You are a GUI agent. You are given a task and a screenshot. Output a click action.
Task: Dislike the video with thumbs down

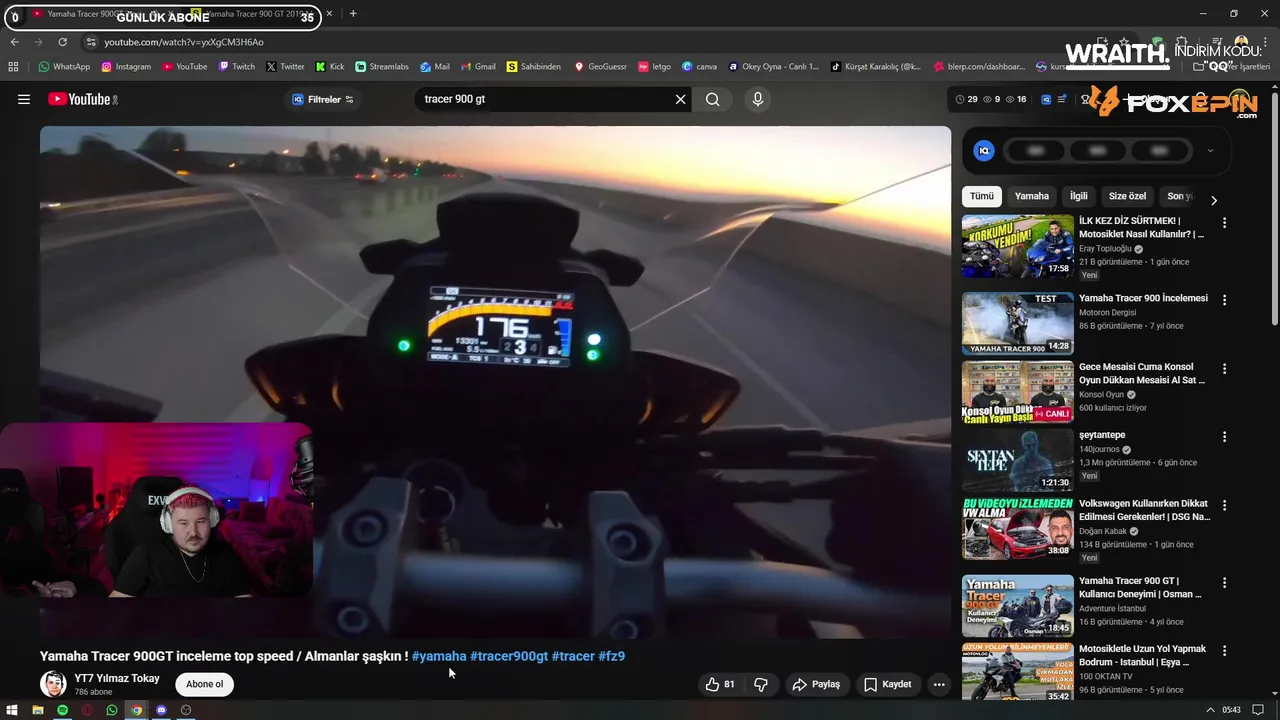click(x=761, y=684)
